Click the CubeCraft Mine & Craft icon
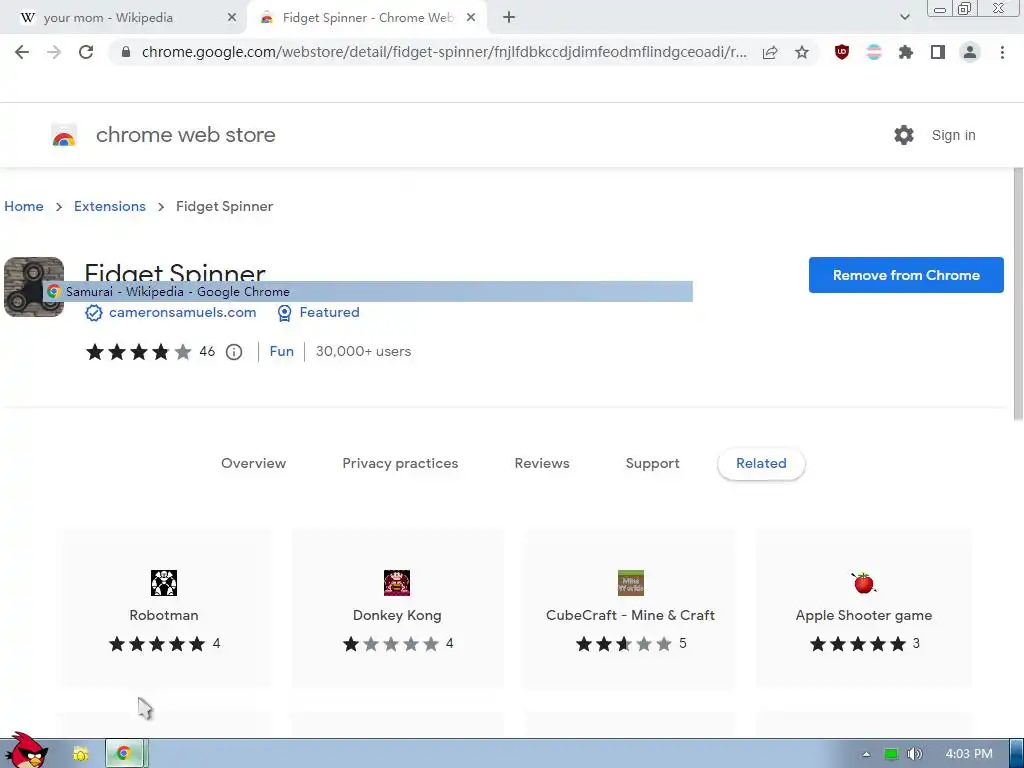 click(631, 583)
